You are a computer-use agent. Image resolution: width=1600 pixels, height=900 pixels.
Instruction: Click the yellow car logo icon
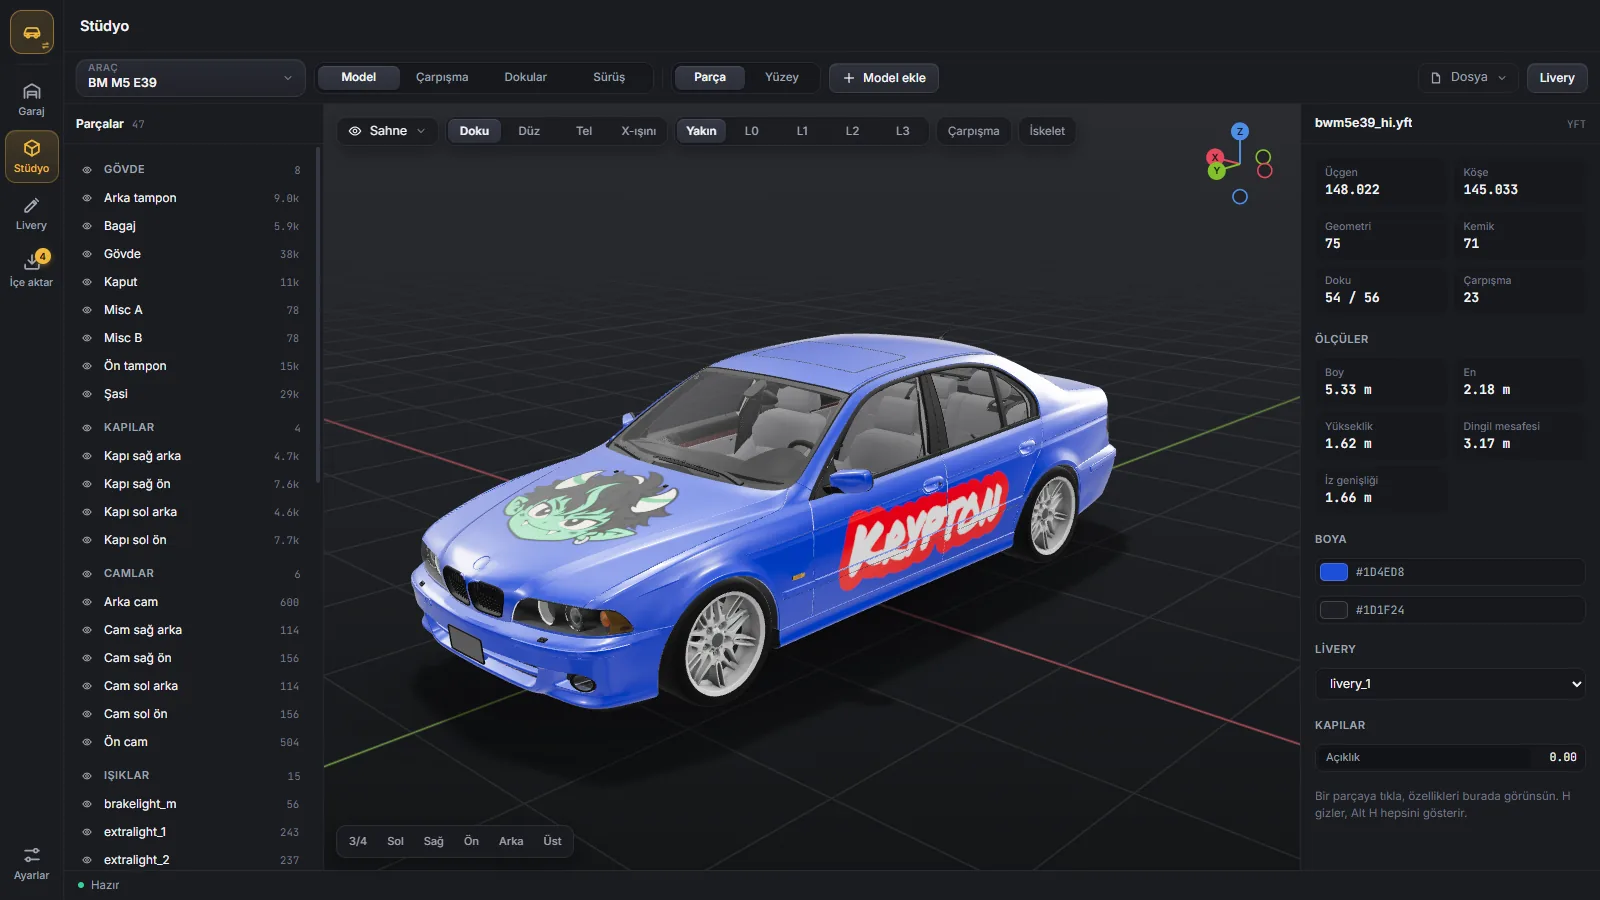32,33
